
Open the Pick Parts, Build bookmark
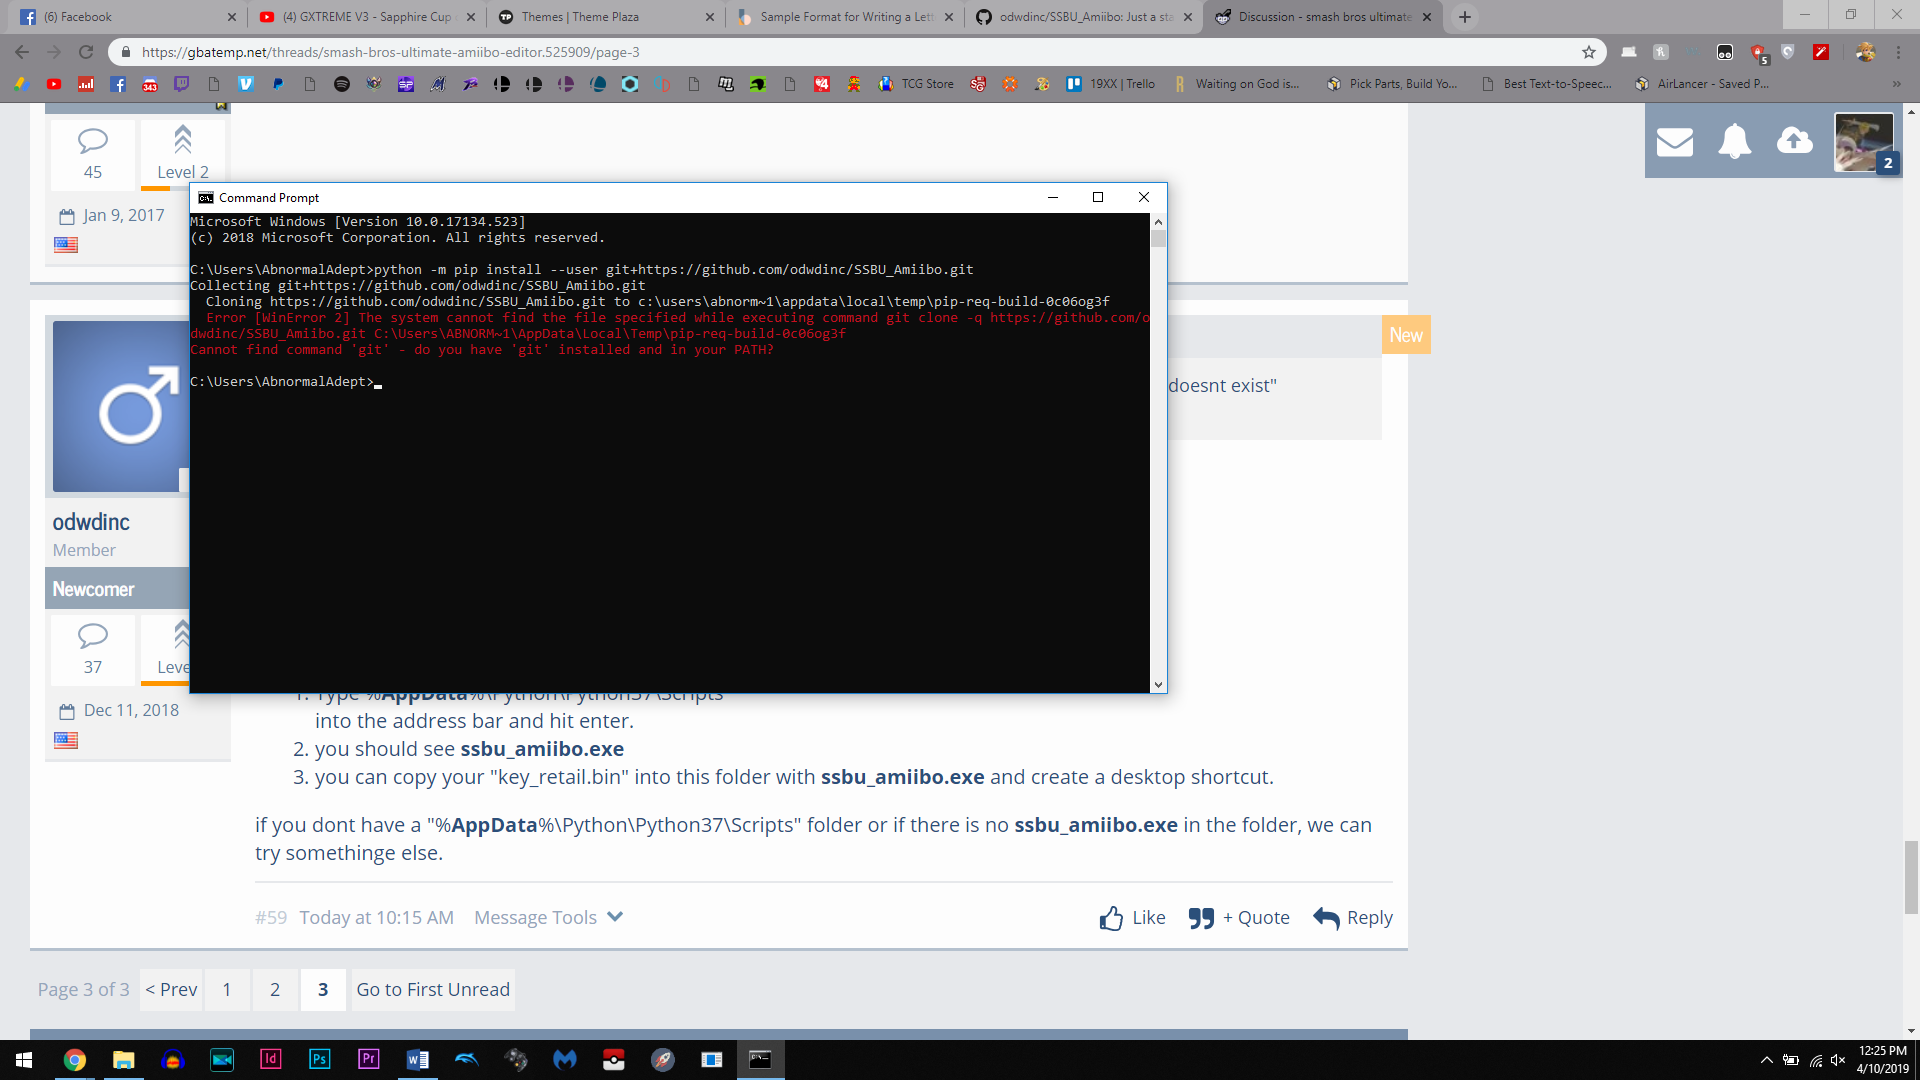click(1392, 84)
